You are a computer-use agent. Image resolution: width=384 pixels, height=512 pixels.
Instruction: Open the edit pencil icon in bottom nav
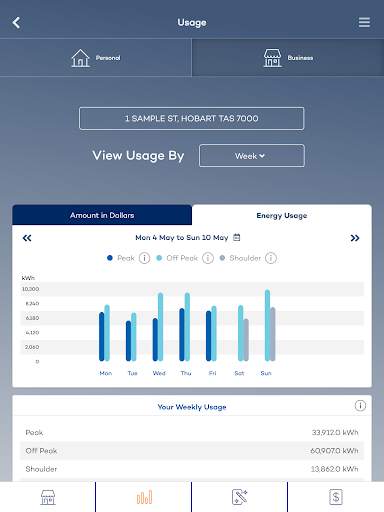coord(240,497)
